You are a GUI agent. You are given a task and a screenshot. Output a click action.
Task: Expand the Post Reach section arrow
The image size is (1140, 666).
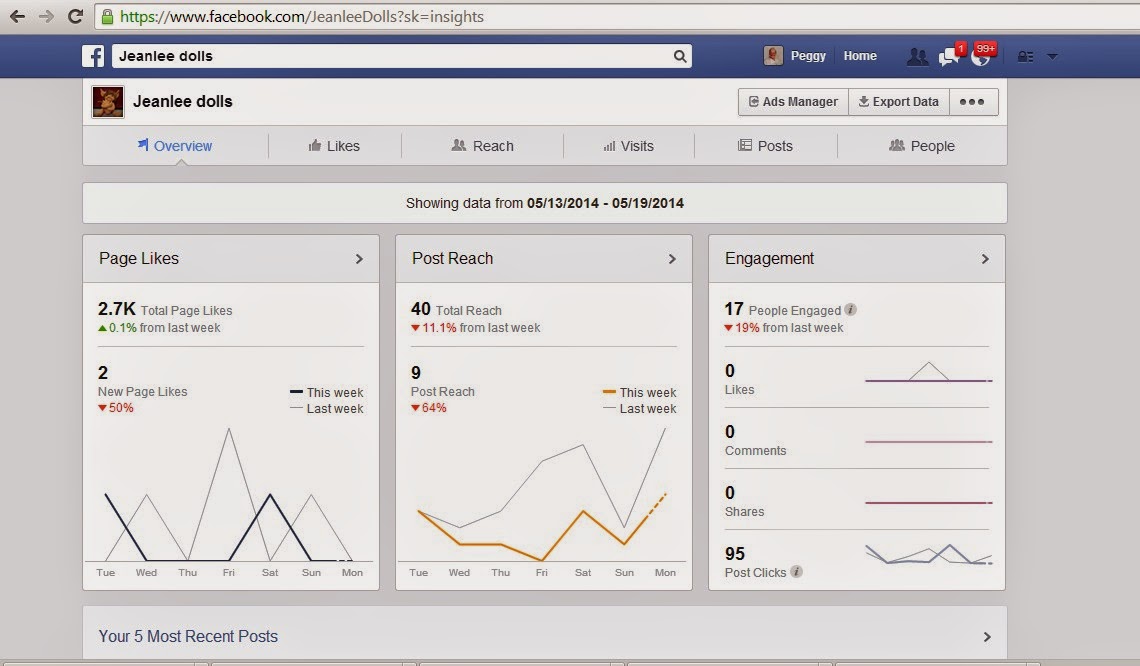pyautogui.click(x=672, y=258)
